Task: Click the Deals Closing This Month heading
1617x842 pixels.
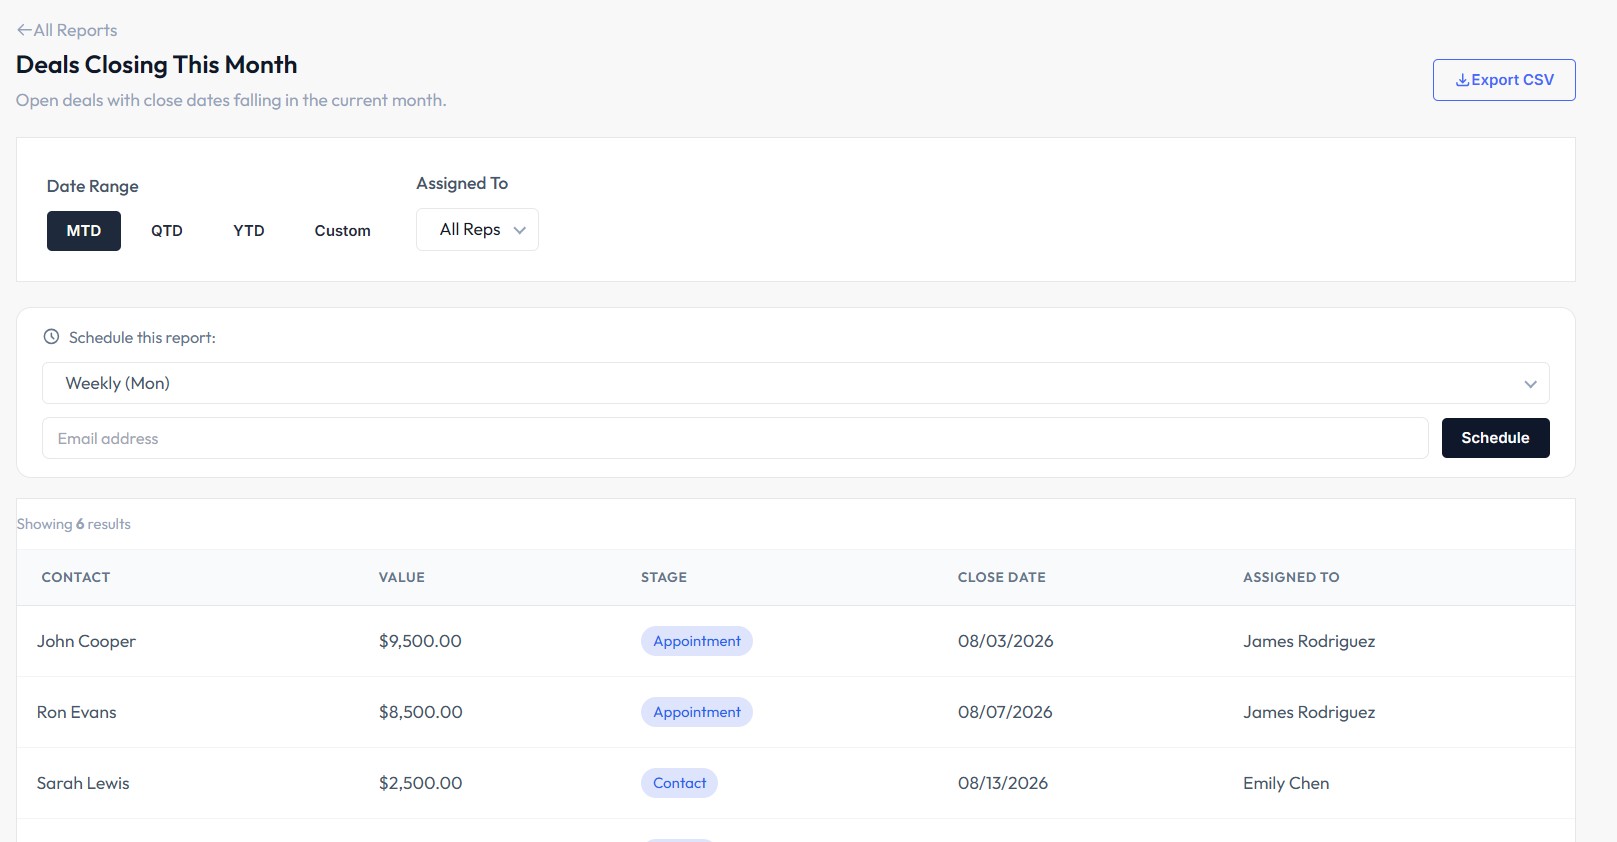Action: pyautogui.click(x=157, y=65)
